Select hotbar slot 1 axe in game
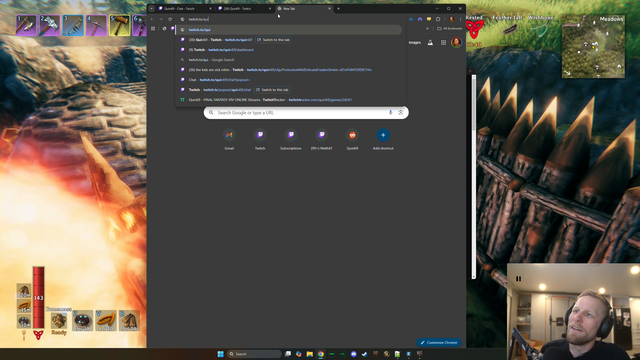 click(x=26, y=25)
